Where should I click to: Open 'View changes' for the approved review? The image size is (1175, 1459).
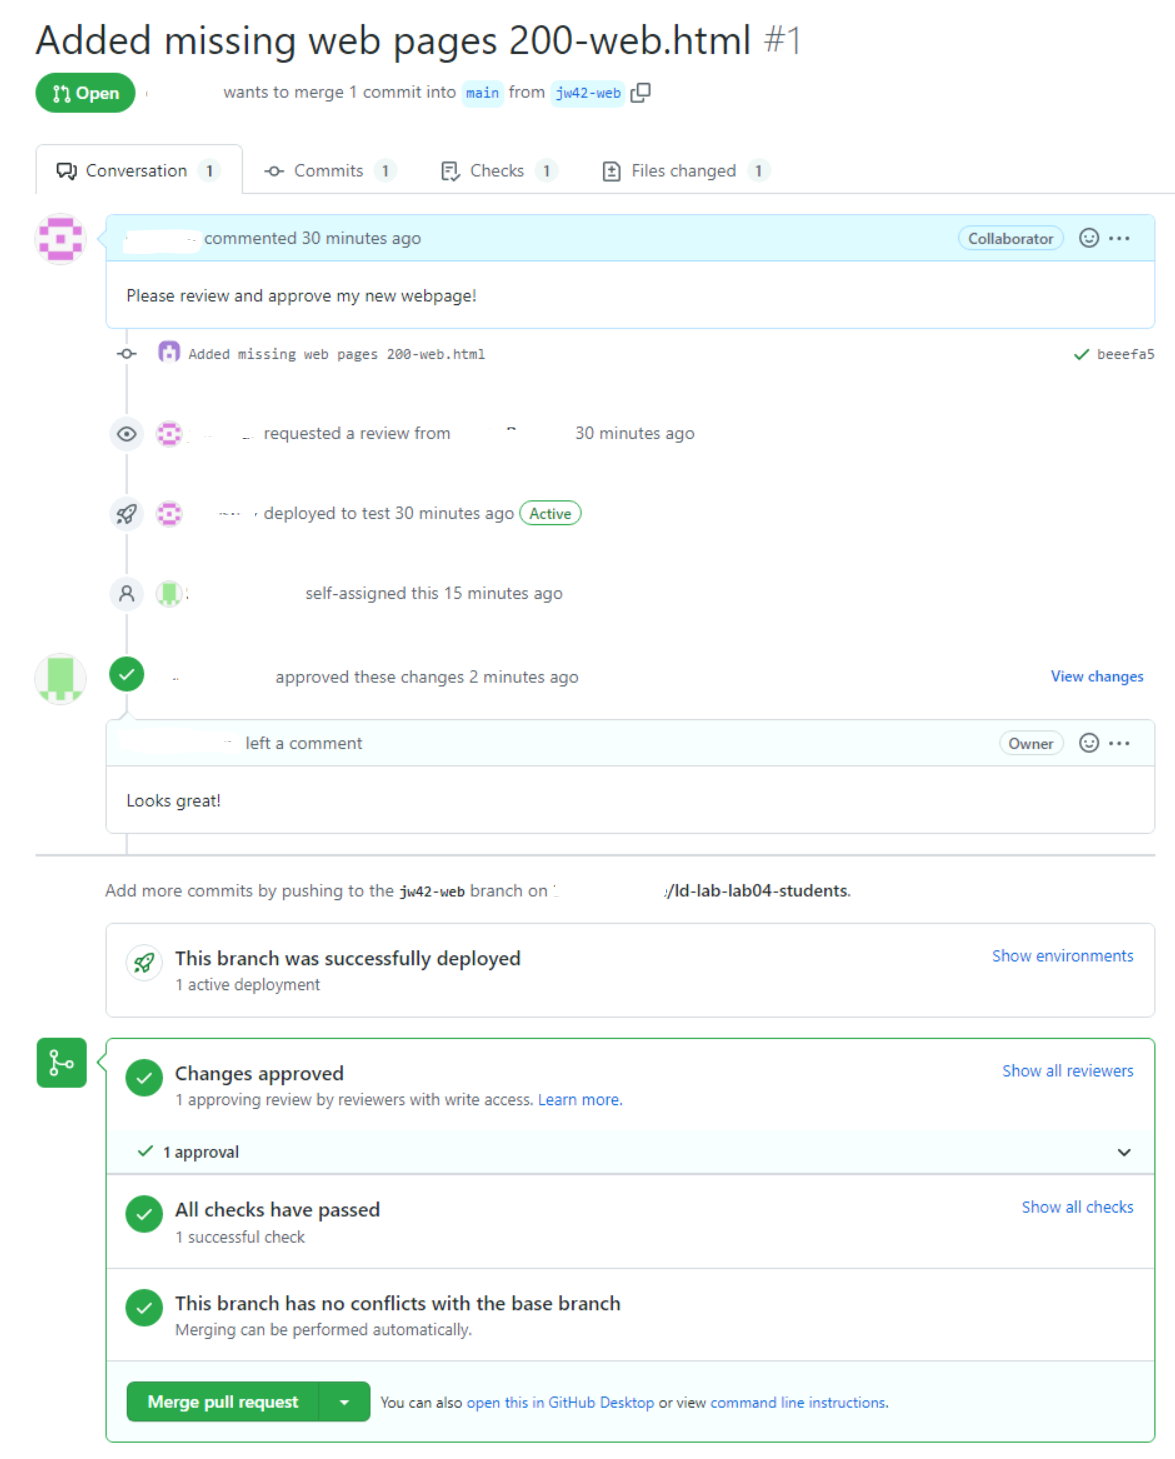[x=1096, y=676]
